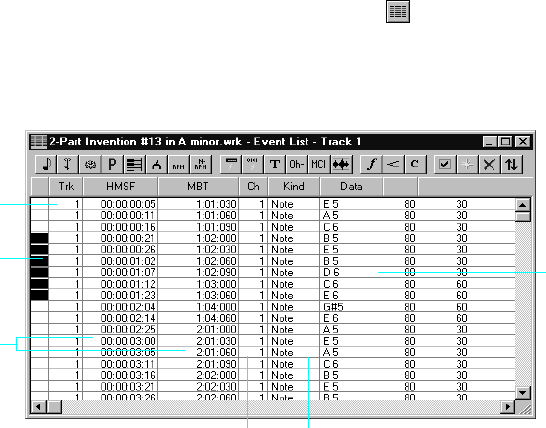This screenshot has height=428, width=546.
Task: Click the chord (C) events button
Action: [x=415, y=164]
